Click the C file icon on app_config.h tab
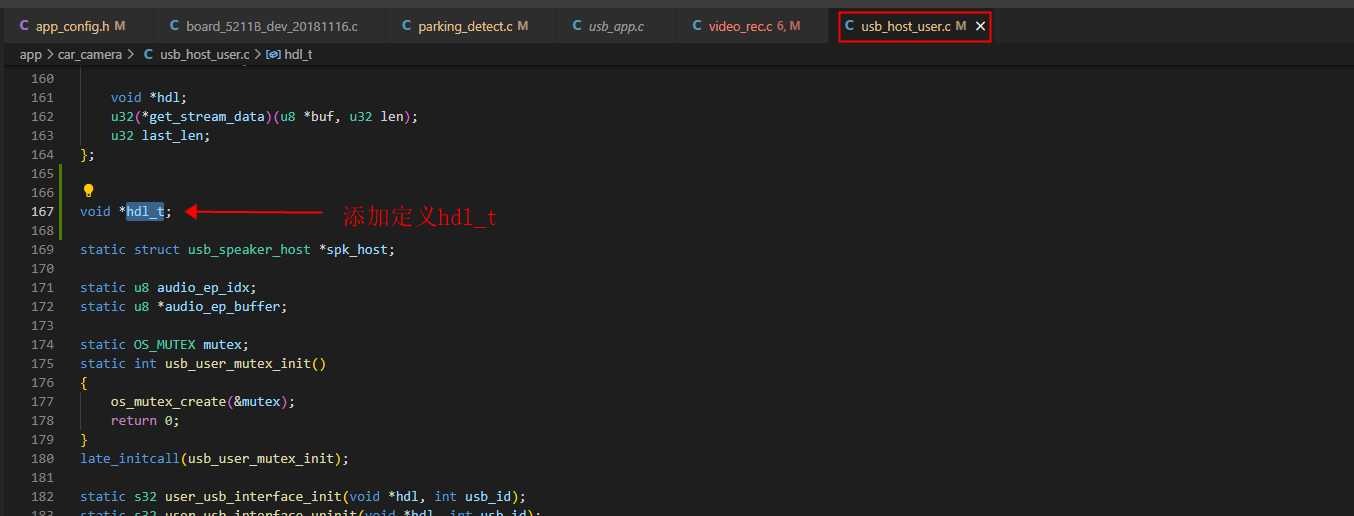1354x516 pixels. pyautogui.click(x=24, y=26)
